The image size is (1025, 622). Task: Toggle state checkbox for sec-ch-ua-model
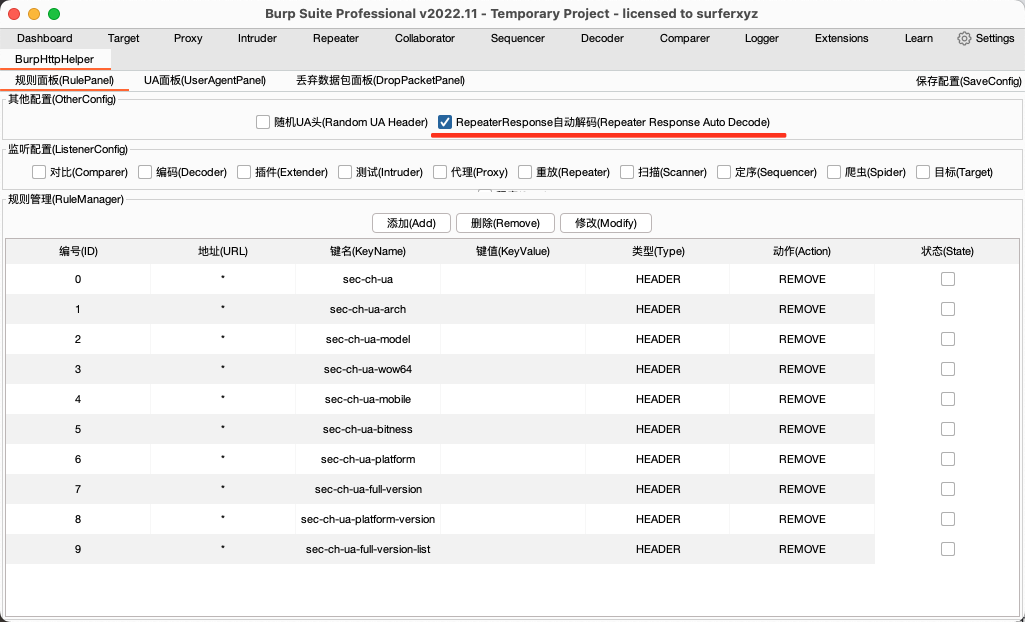coord(948,339)
